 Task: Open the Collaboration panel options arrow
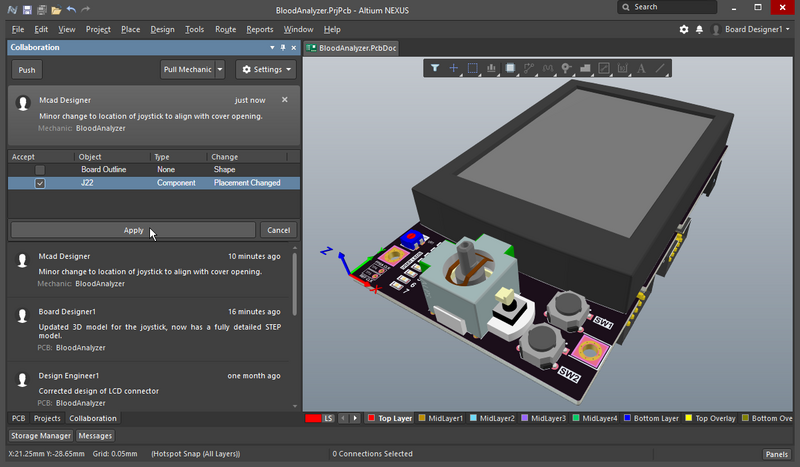pos(272,47)
